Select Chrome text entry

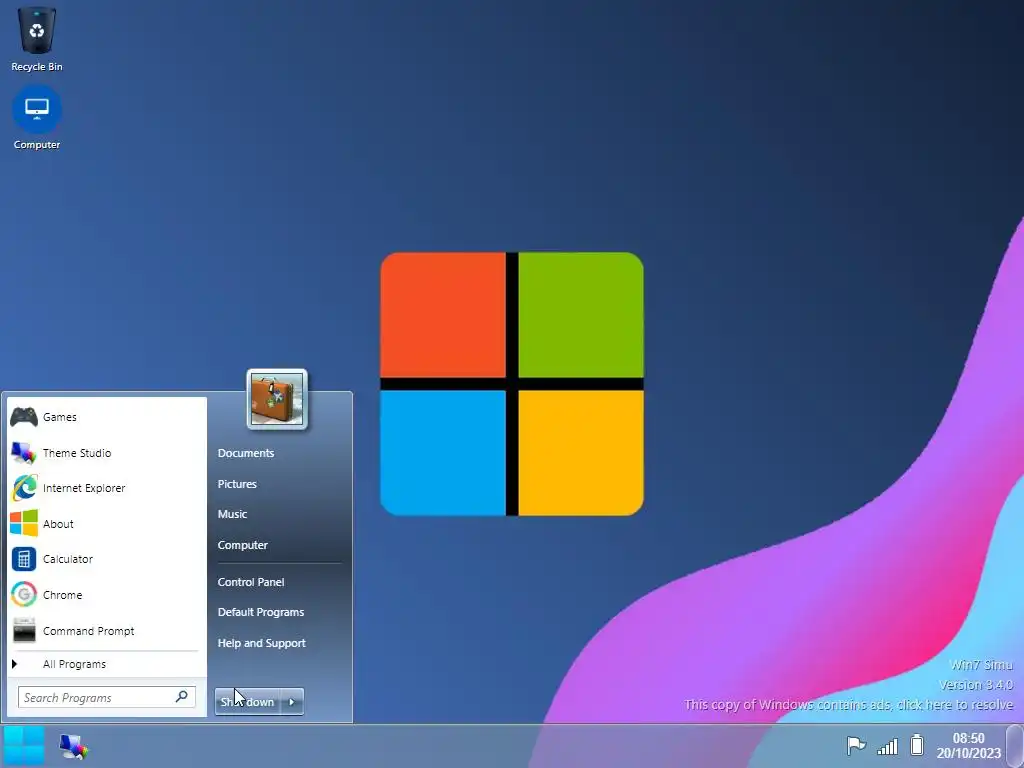[x=63, y=595]
